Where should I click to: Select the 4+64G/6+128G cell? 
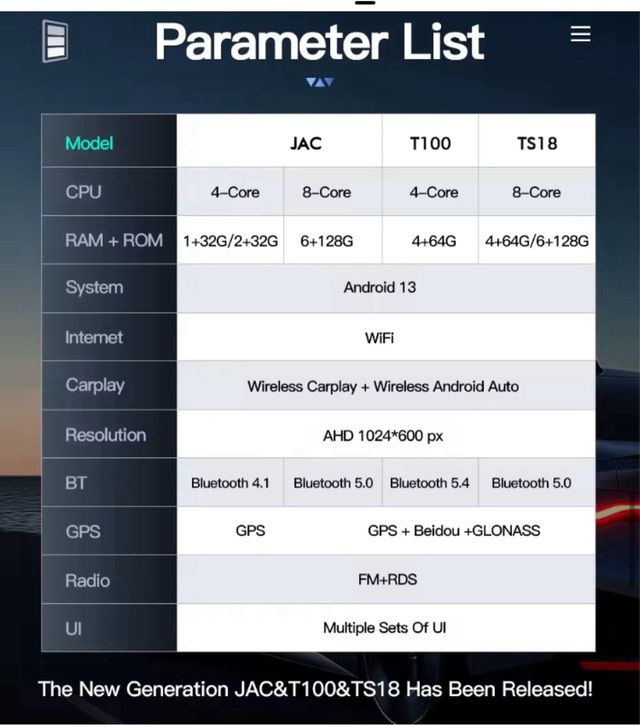tap(537, 241)
